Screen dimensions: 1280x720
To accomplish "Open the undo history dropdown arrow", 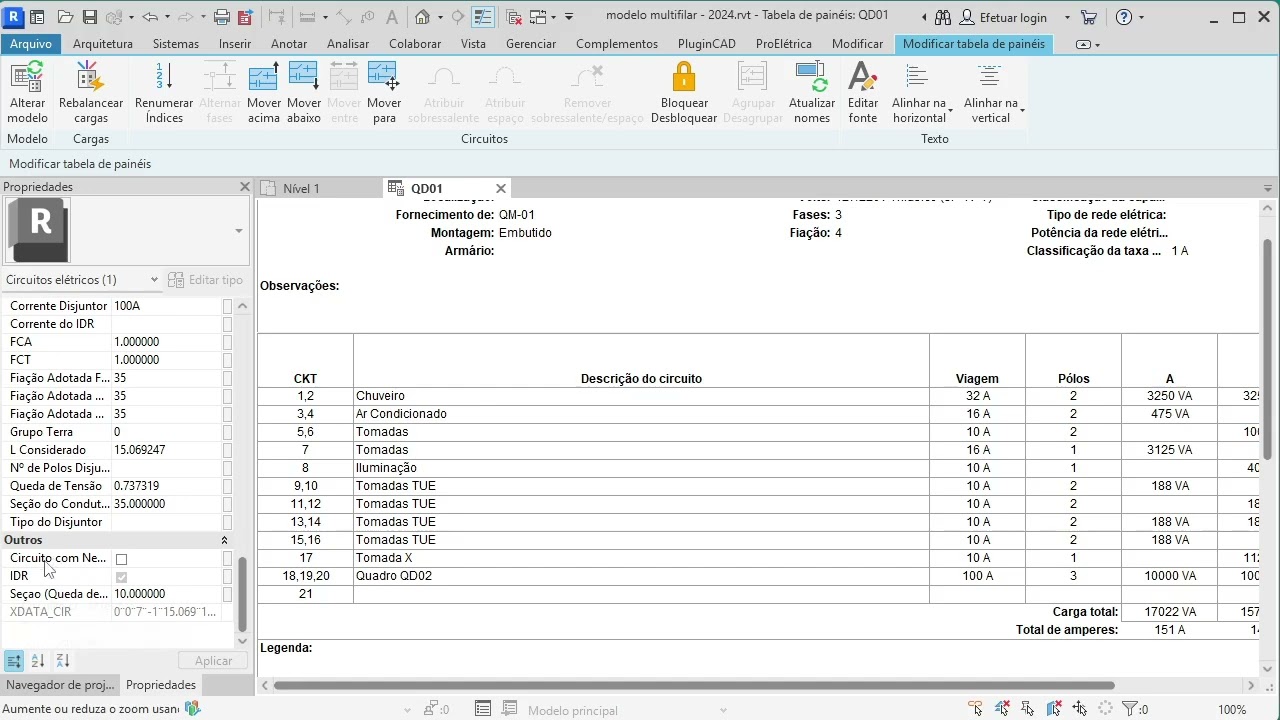I will pos(167,17).
